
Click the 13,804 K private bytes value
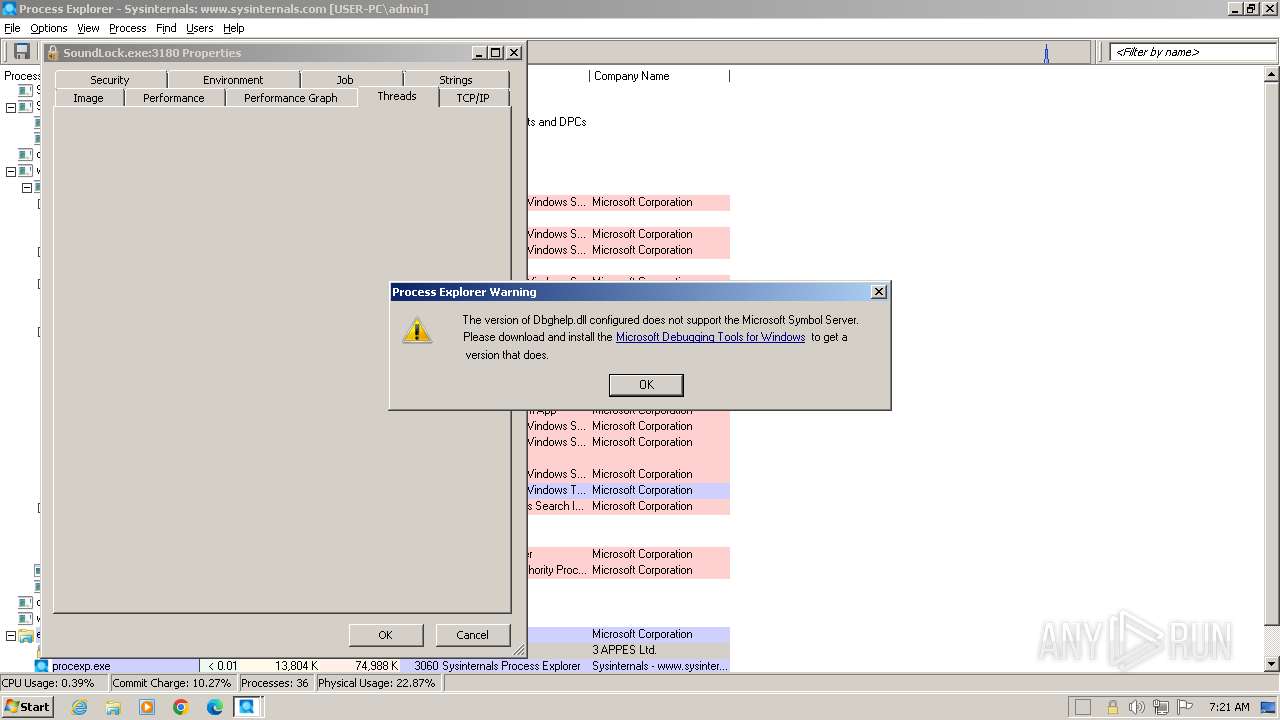(297, 666)
